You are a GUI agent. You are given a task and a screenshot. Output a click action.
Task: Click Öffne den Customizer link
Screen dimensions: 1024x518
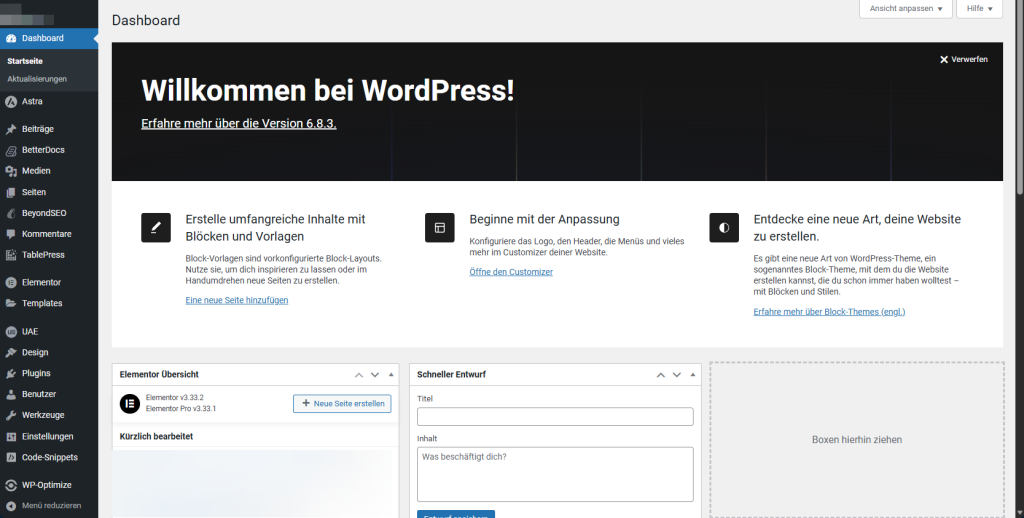pos(511,272)
